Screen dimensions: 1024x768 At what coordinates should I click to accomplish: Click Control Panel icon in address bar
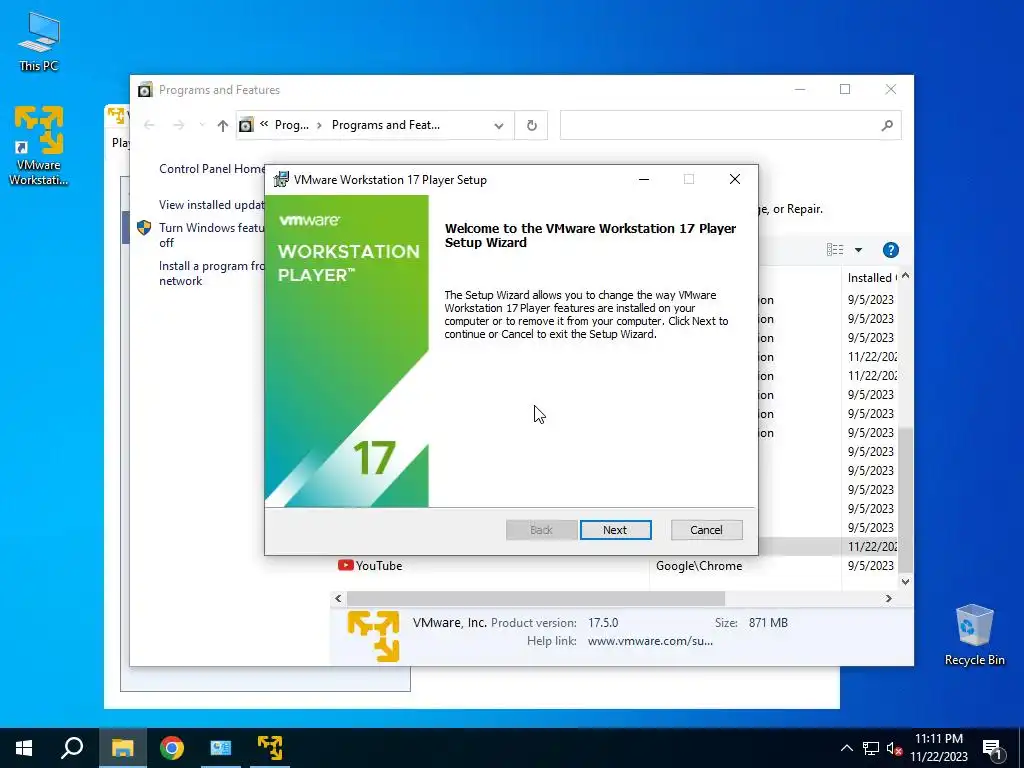pos(246,125)
